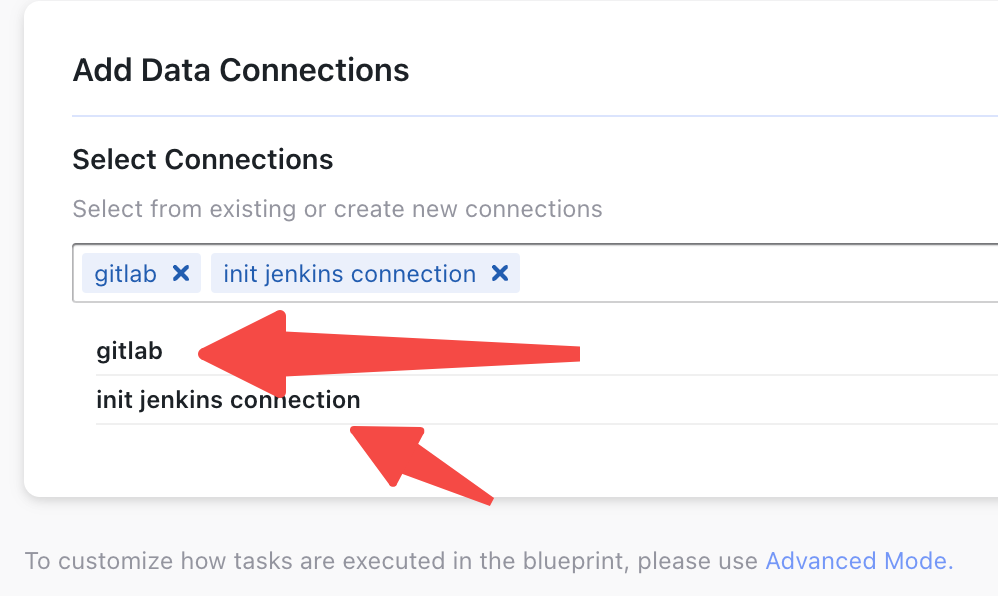Click the helper text about customizing tasks
This screenshot has height=596, width=998.
pos(390,561)
